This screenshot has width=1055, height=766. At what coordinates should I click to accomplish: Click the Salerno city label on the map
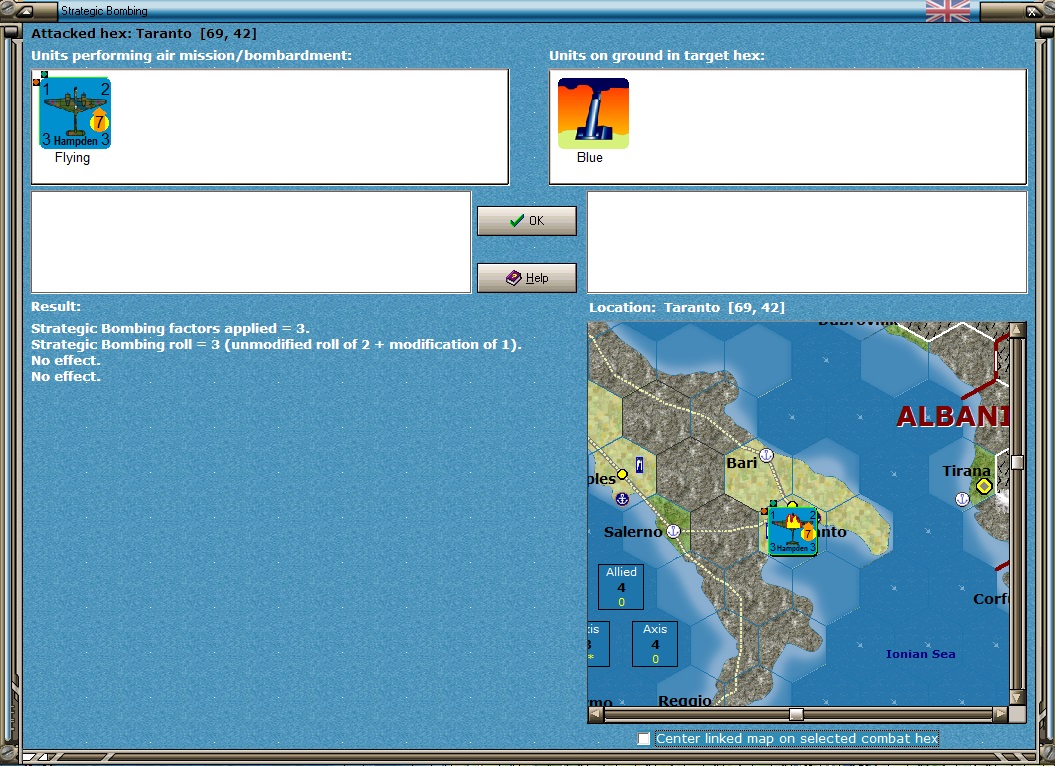633,532
